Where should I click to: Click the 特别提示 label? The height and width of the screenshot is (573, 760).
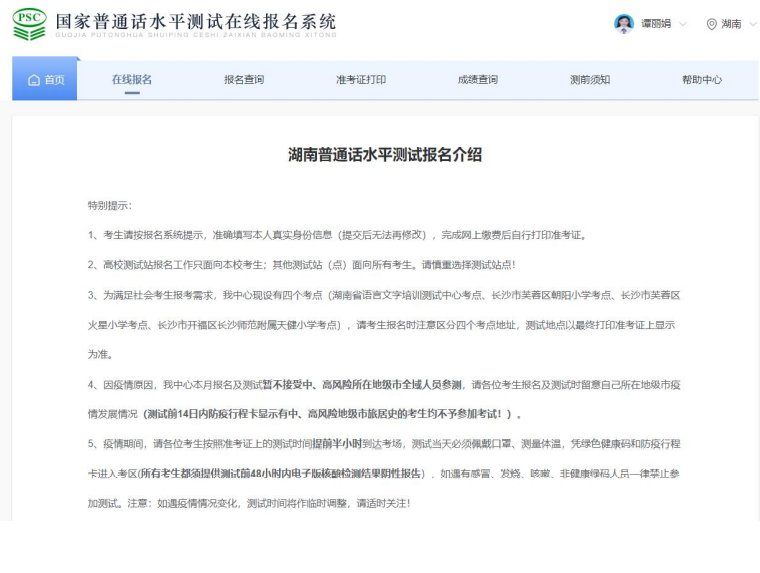[x=110, y=206]
